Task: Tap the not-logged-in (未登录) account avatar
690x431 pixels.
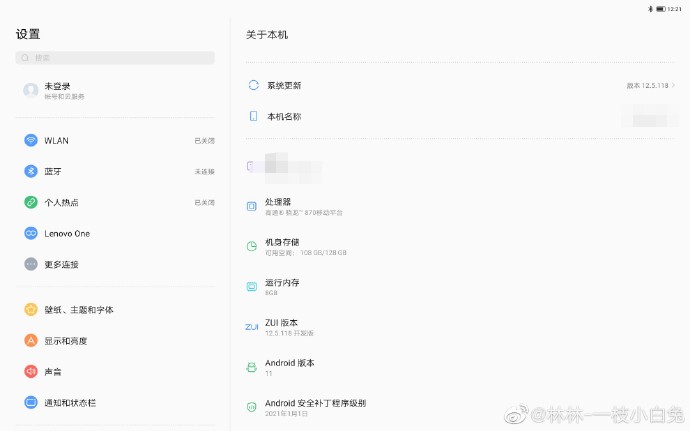Action: tap(31, 90)
